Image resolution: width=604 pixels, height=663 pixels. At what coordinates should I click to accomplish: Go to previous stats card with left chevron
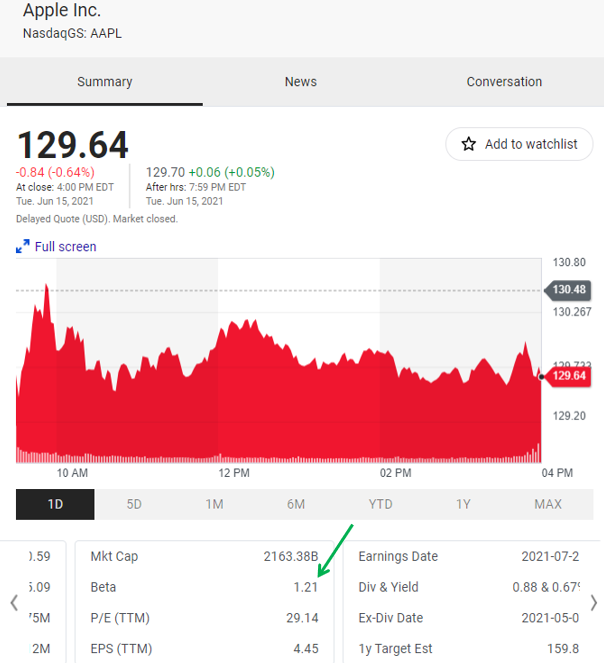[14, 603]
